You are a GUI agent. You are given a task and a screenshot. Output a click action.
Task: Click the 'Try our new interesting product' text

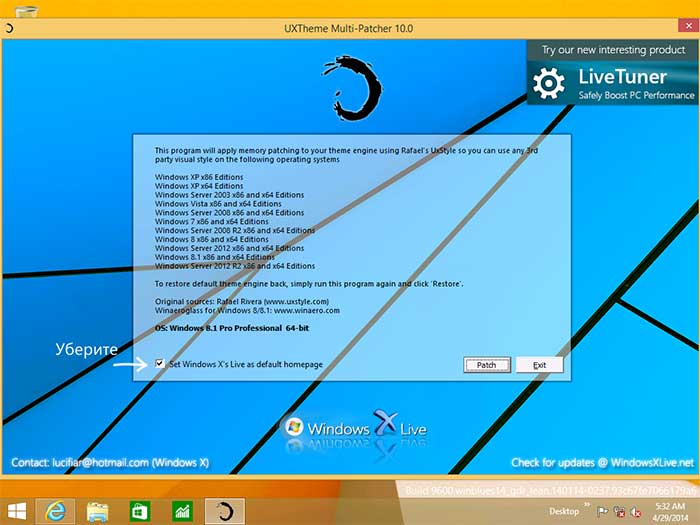click(x=613, y=50)
